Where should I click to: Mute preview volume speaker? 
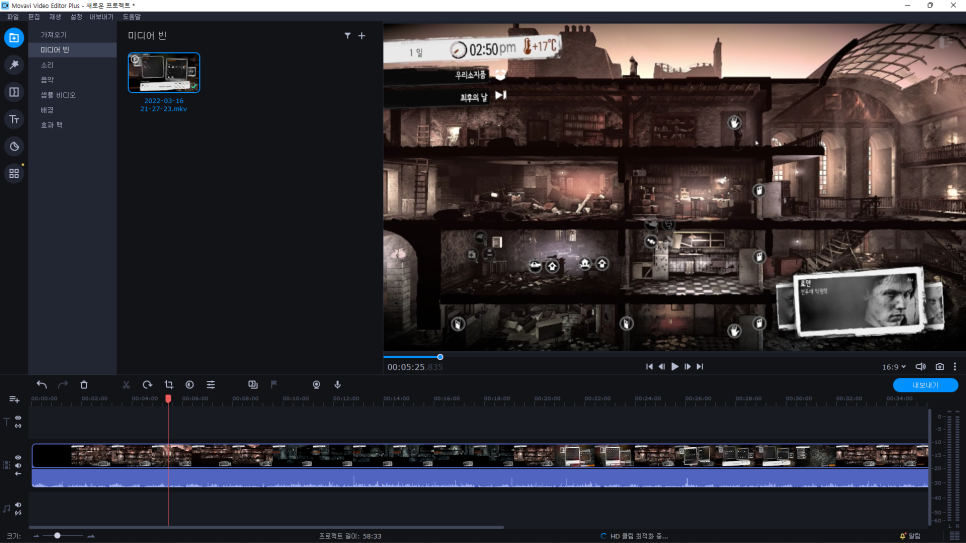(x=920, y=367)
